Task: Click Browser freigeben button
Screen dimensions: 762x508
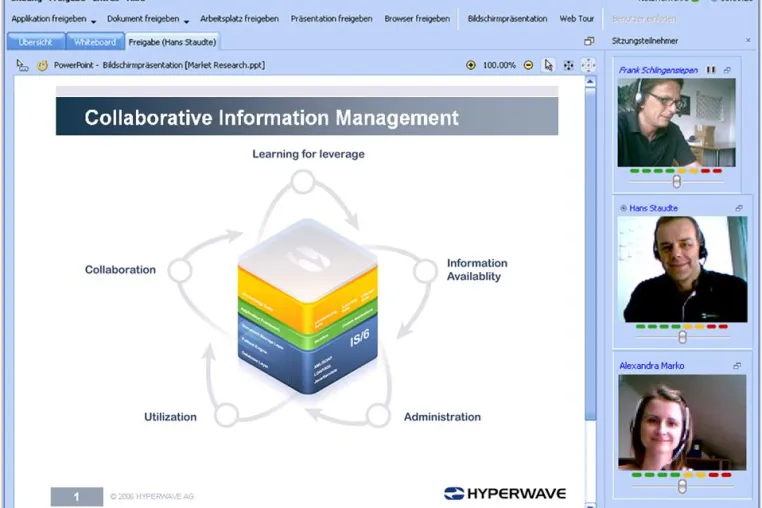Action: [417, 18]
